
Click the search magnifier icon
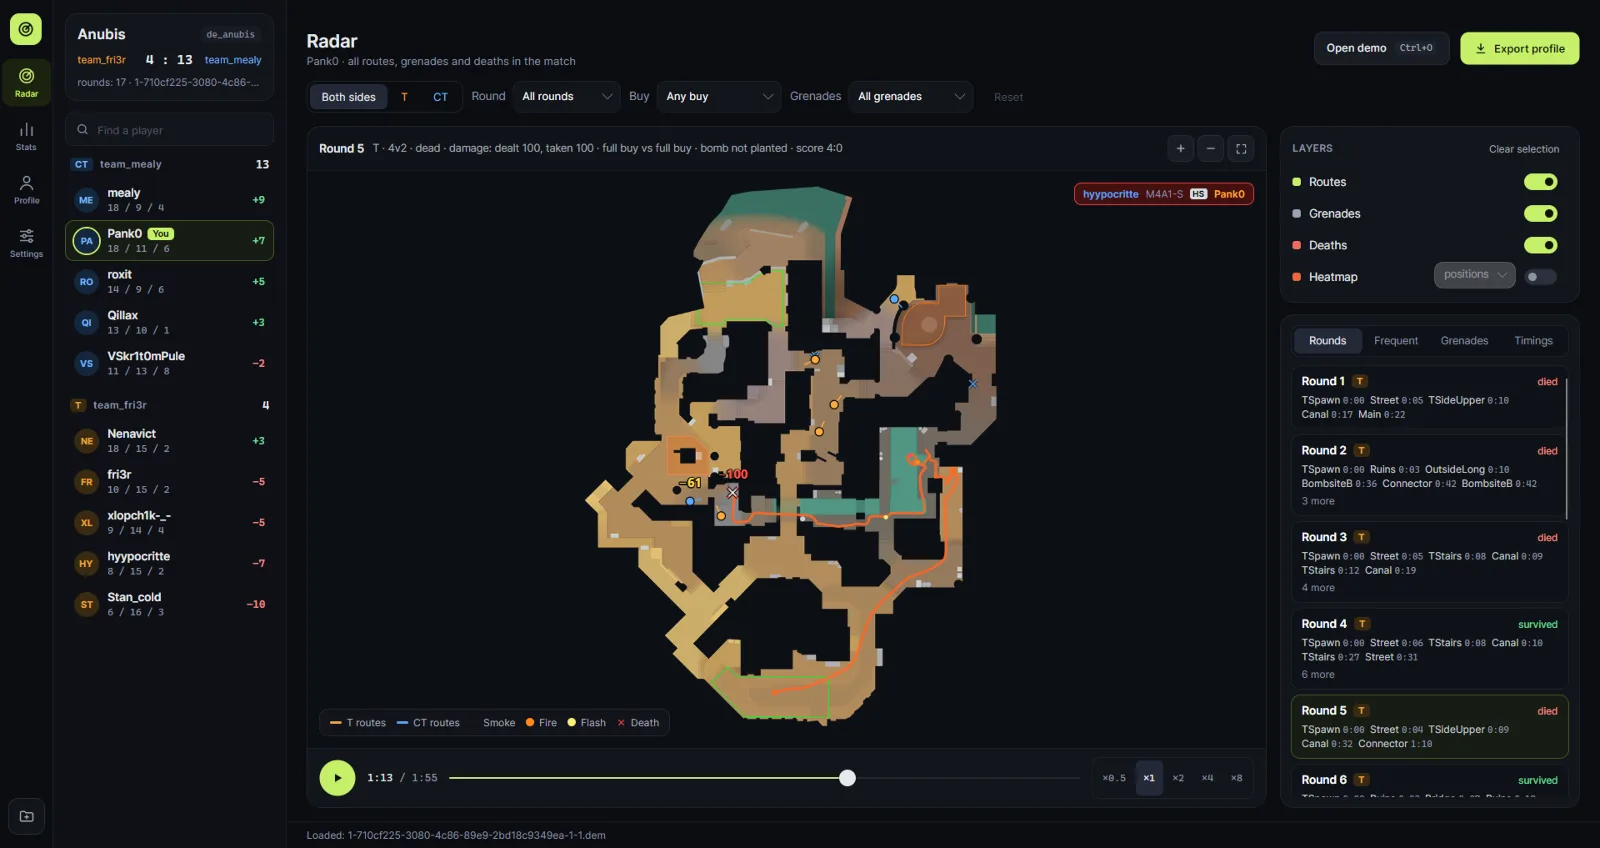pos(83,130)
